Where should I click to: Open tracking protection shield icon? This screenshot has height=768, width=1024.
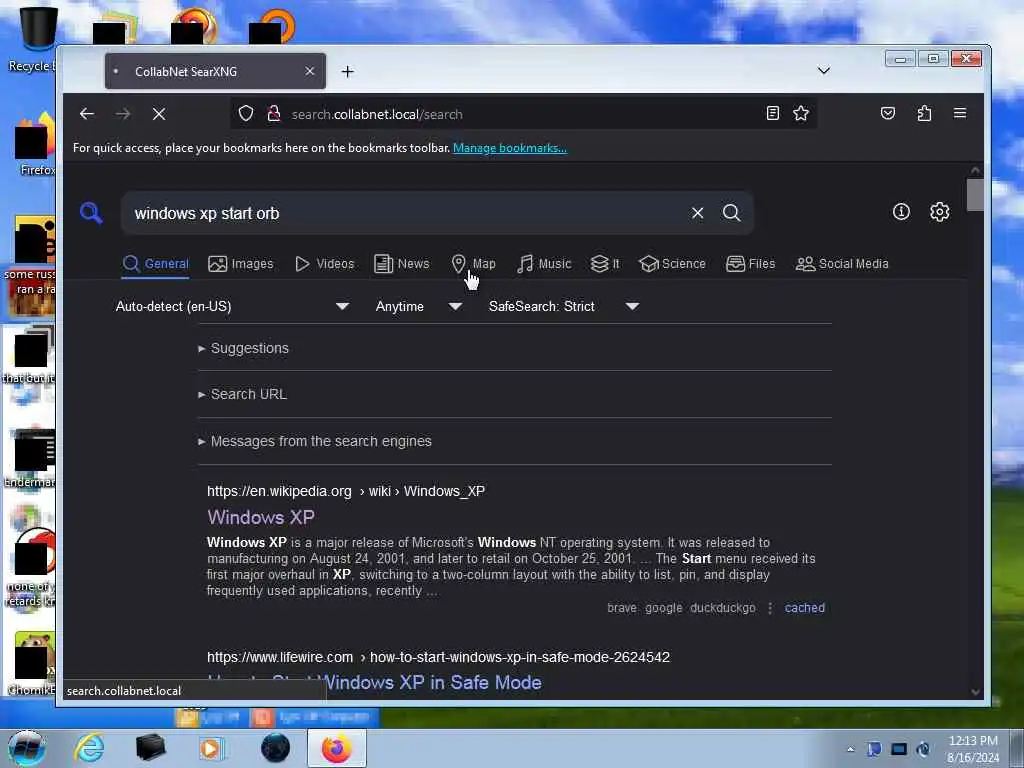[246, 114]
